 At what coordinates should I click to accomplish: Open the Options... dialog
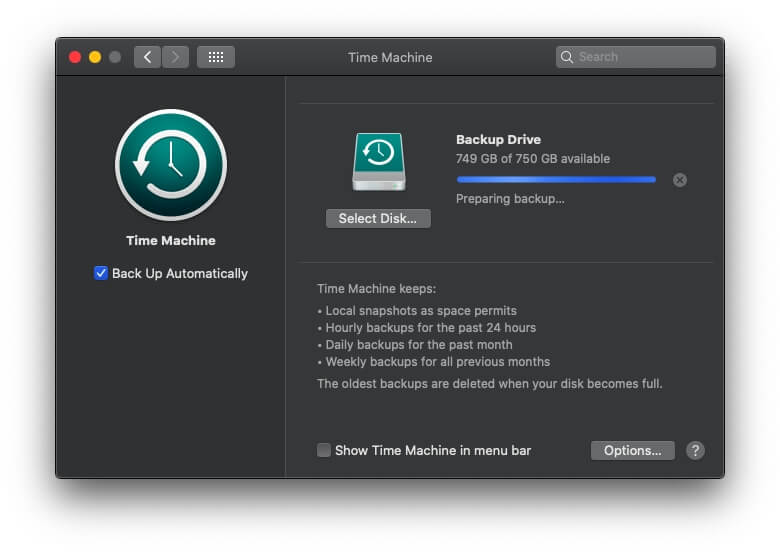(x=632, y=450)
